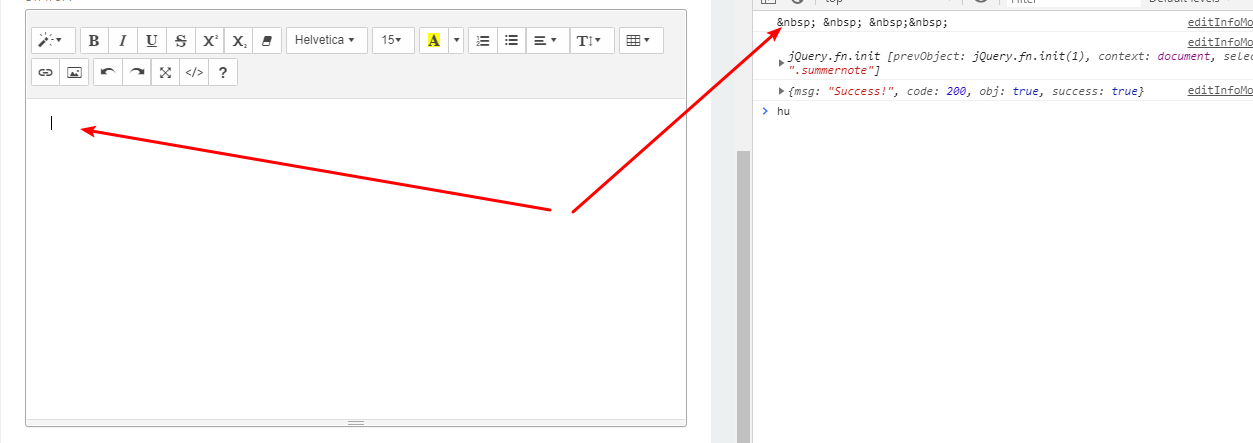Redo the last edit
The height and width of the screenshot is (443, 1253).
(x=137, y=72)
